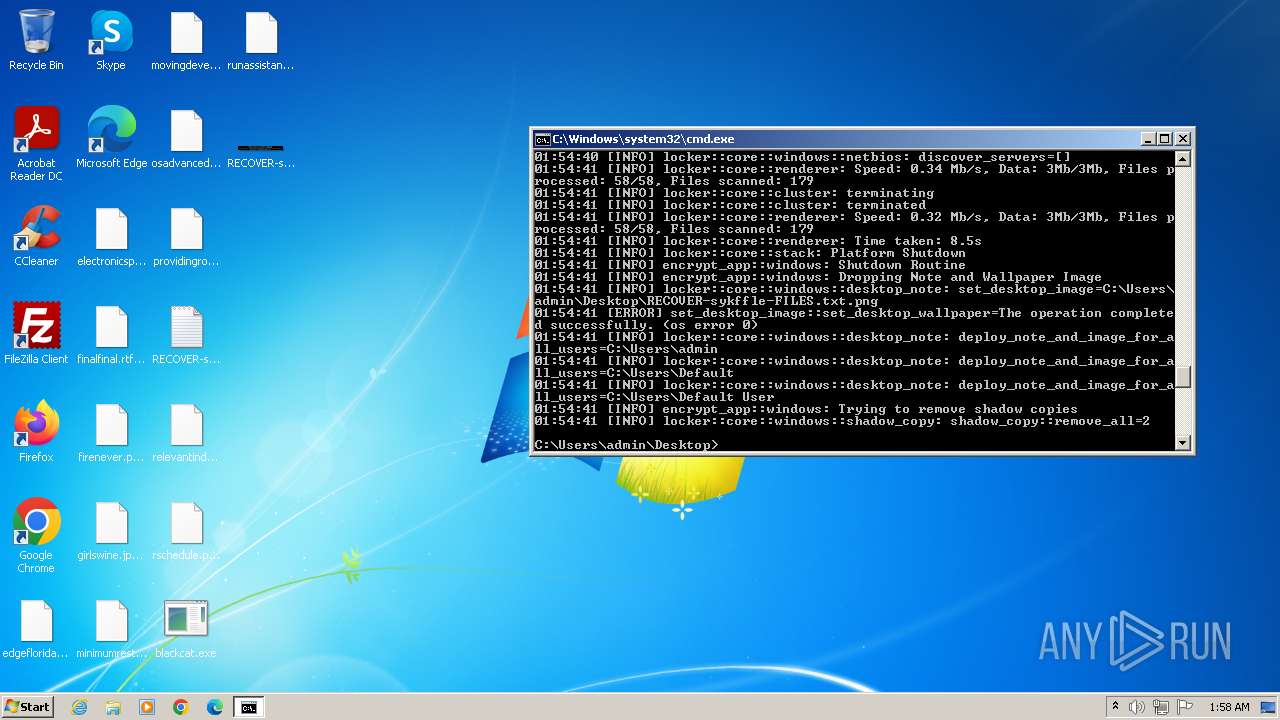
Task: Click the cmd vertical scrollbar thumb
Action: click(1183, 377)
